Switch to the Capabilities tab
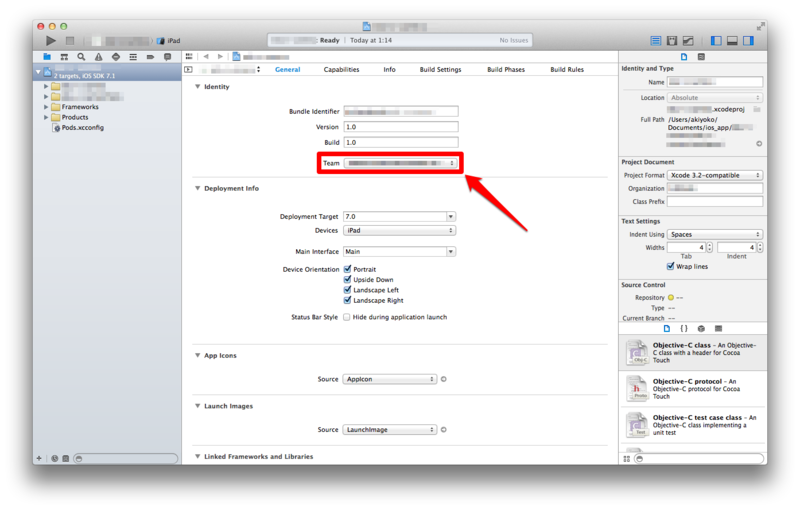The image size is (800, 510). point(341,69)
